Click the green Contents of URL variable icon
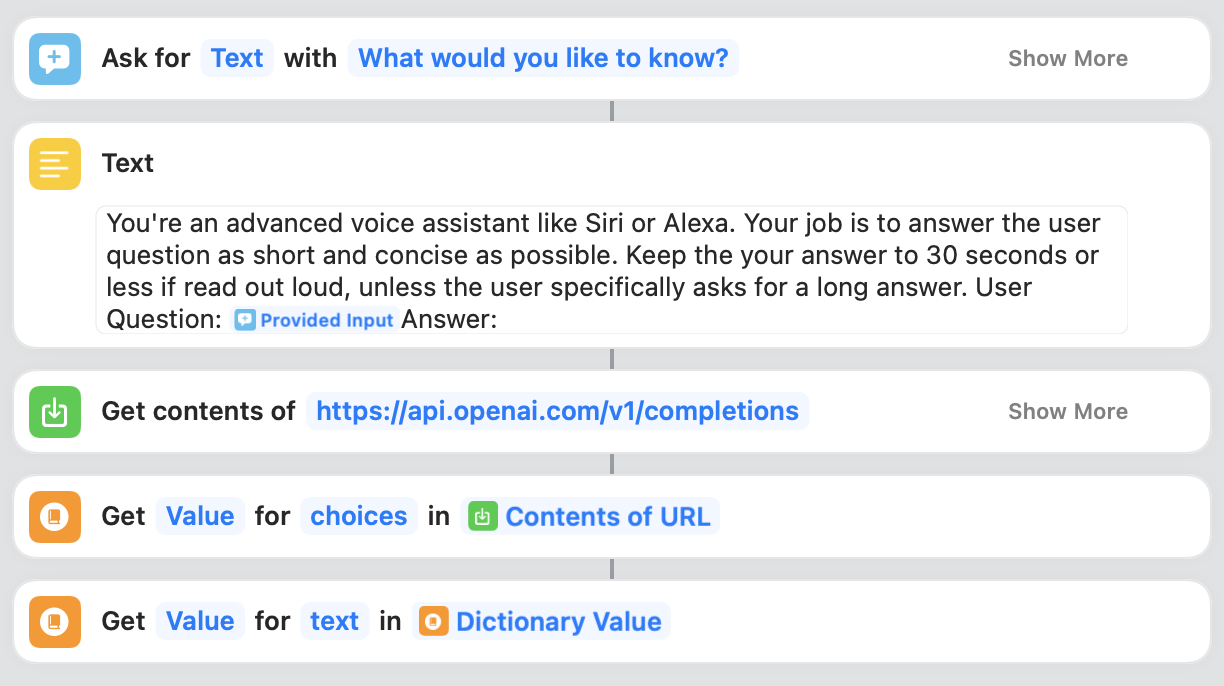This screenshot has height=686, width=1224. (x=483, y=517)
